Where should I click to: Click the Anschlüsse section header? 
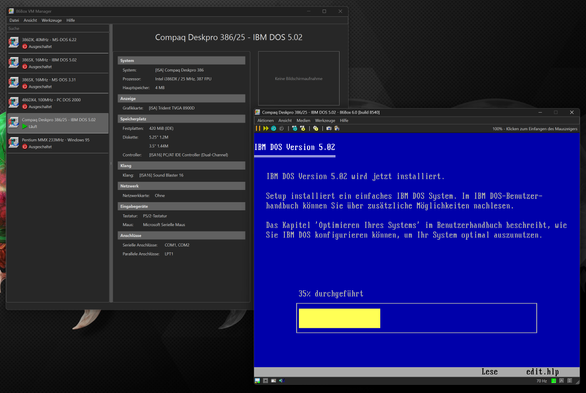[181, 235]
